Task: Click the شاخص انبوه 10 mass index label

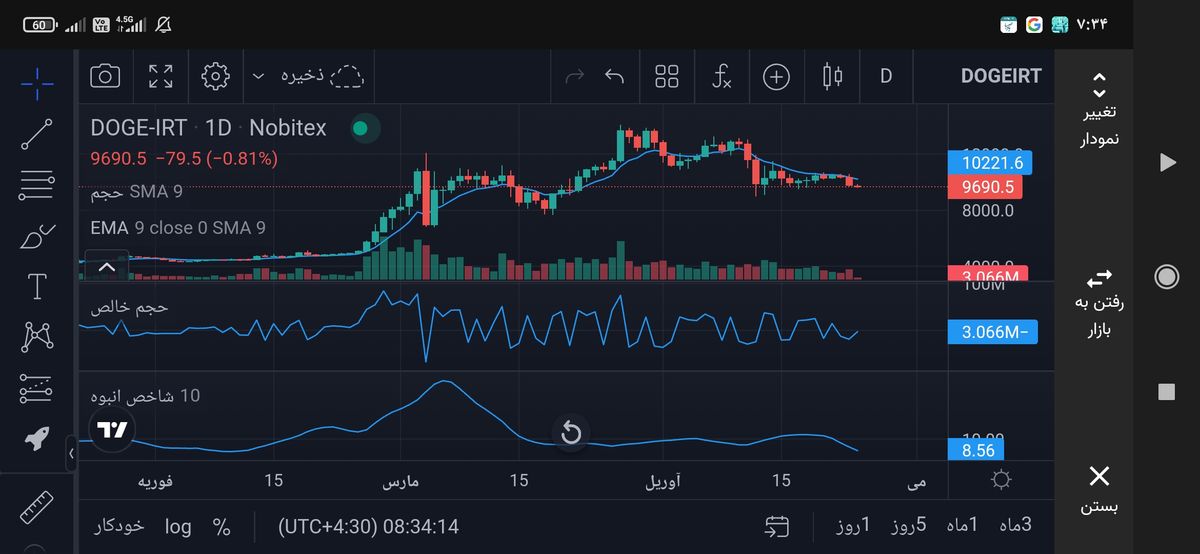Action: 145,396
